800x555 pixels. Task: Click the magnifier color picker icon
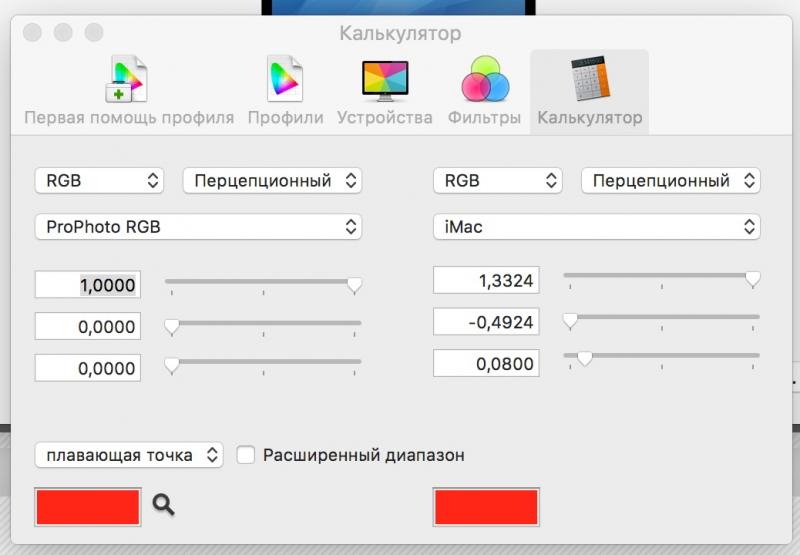(x=163, y=505)
